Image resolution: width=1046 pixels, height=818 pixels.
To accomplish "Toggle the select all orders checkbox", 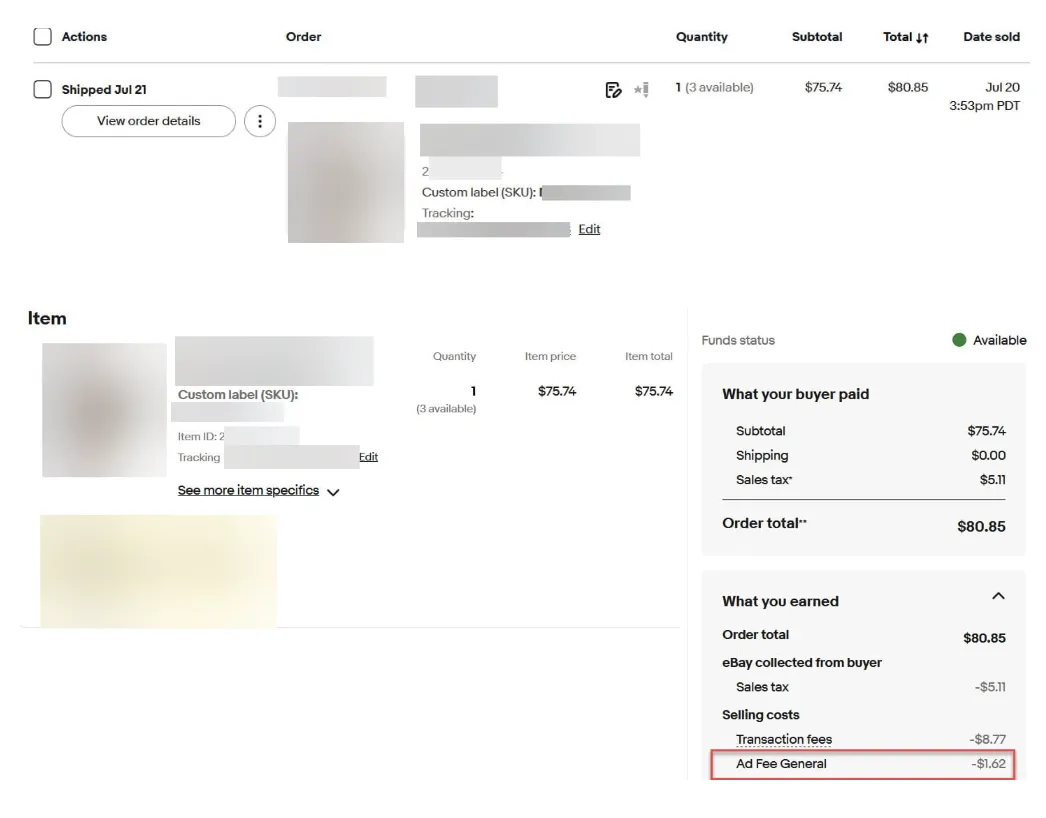I will pos(43,37).
